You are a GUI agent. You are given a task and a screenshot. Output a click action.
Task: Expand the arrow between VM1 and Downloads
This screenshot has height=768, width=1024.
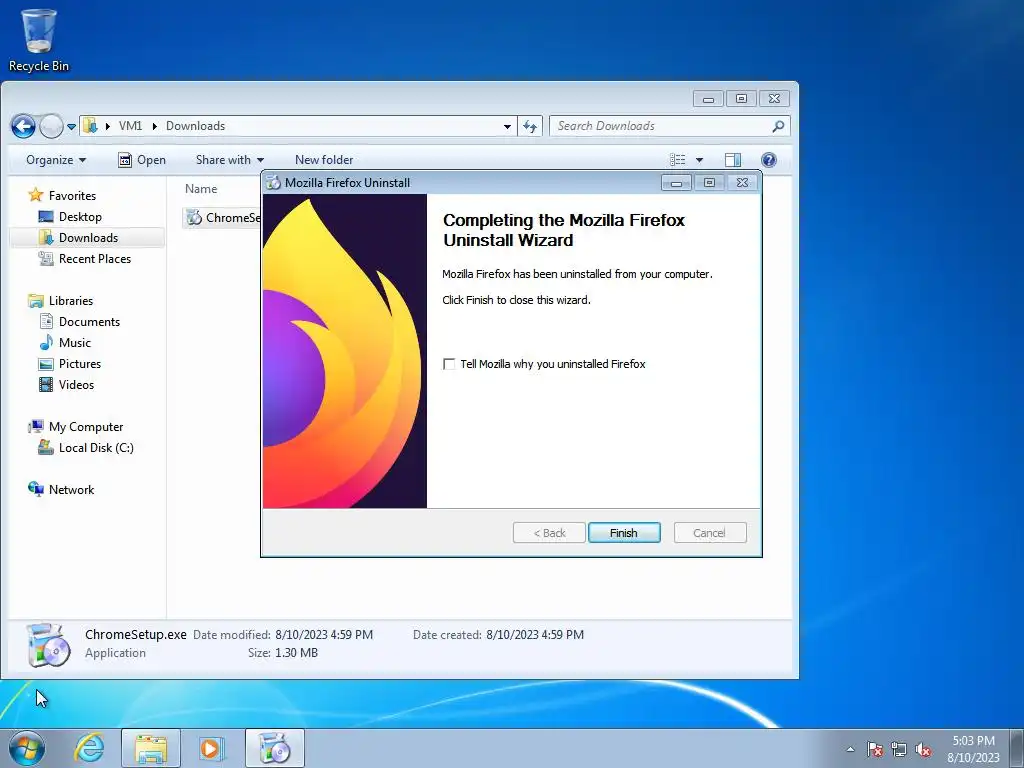[155, 126]
